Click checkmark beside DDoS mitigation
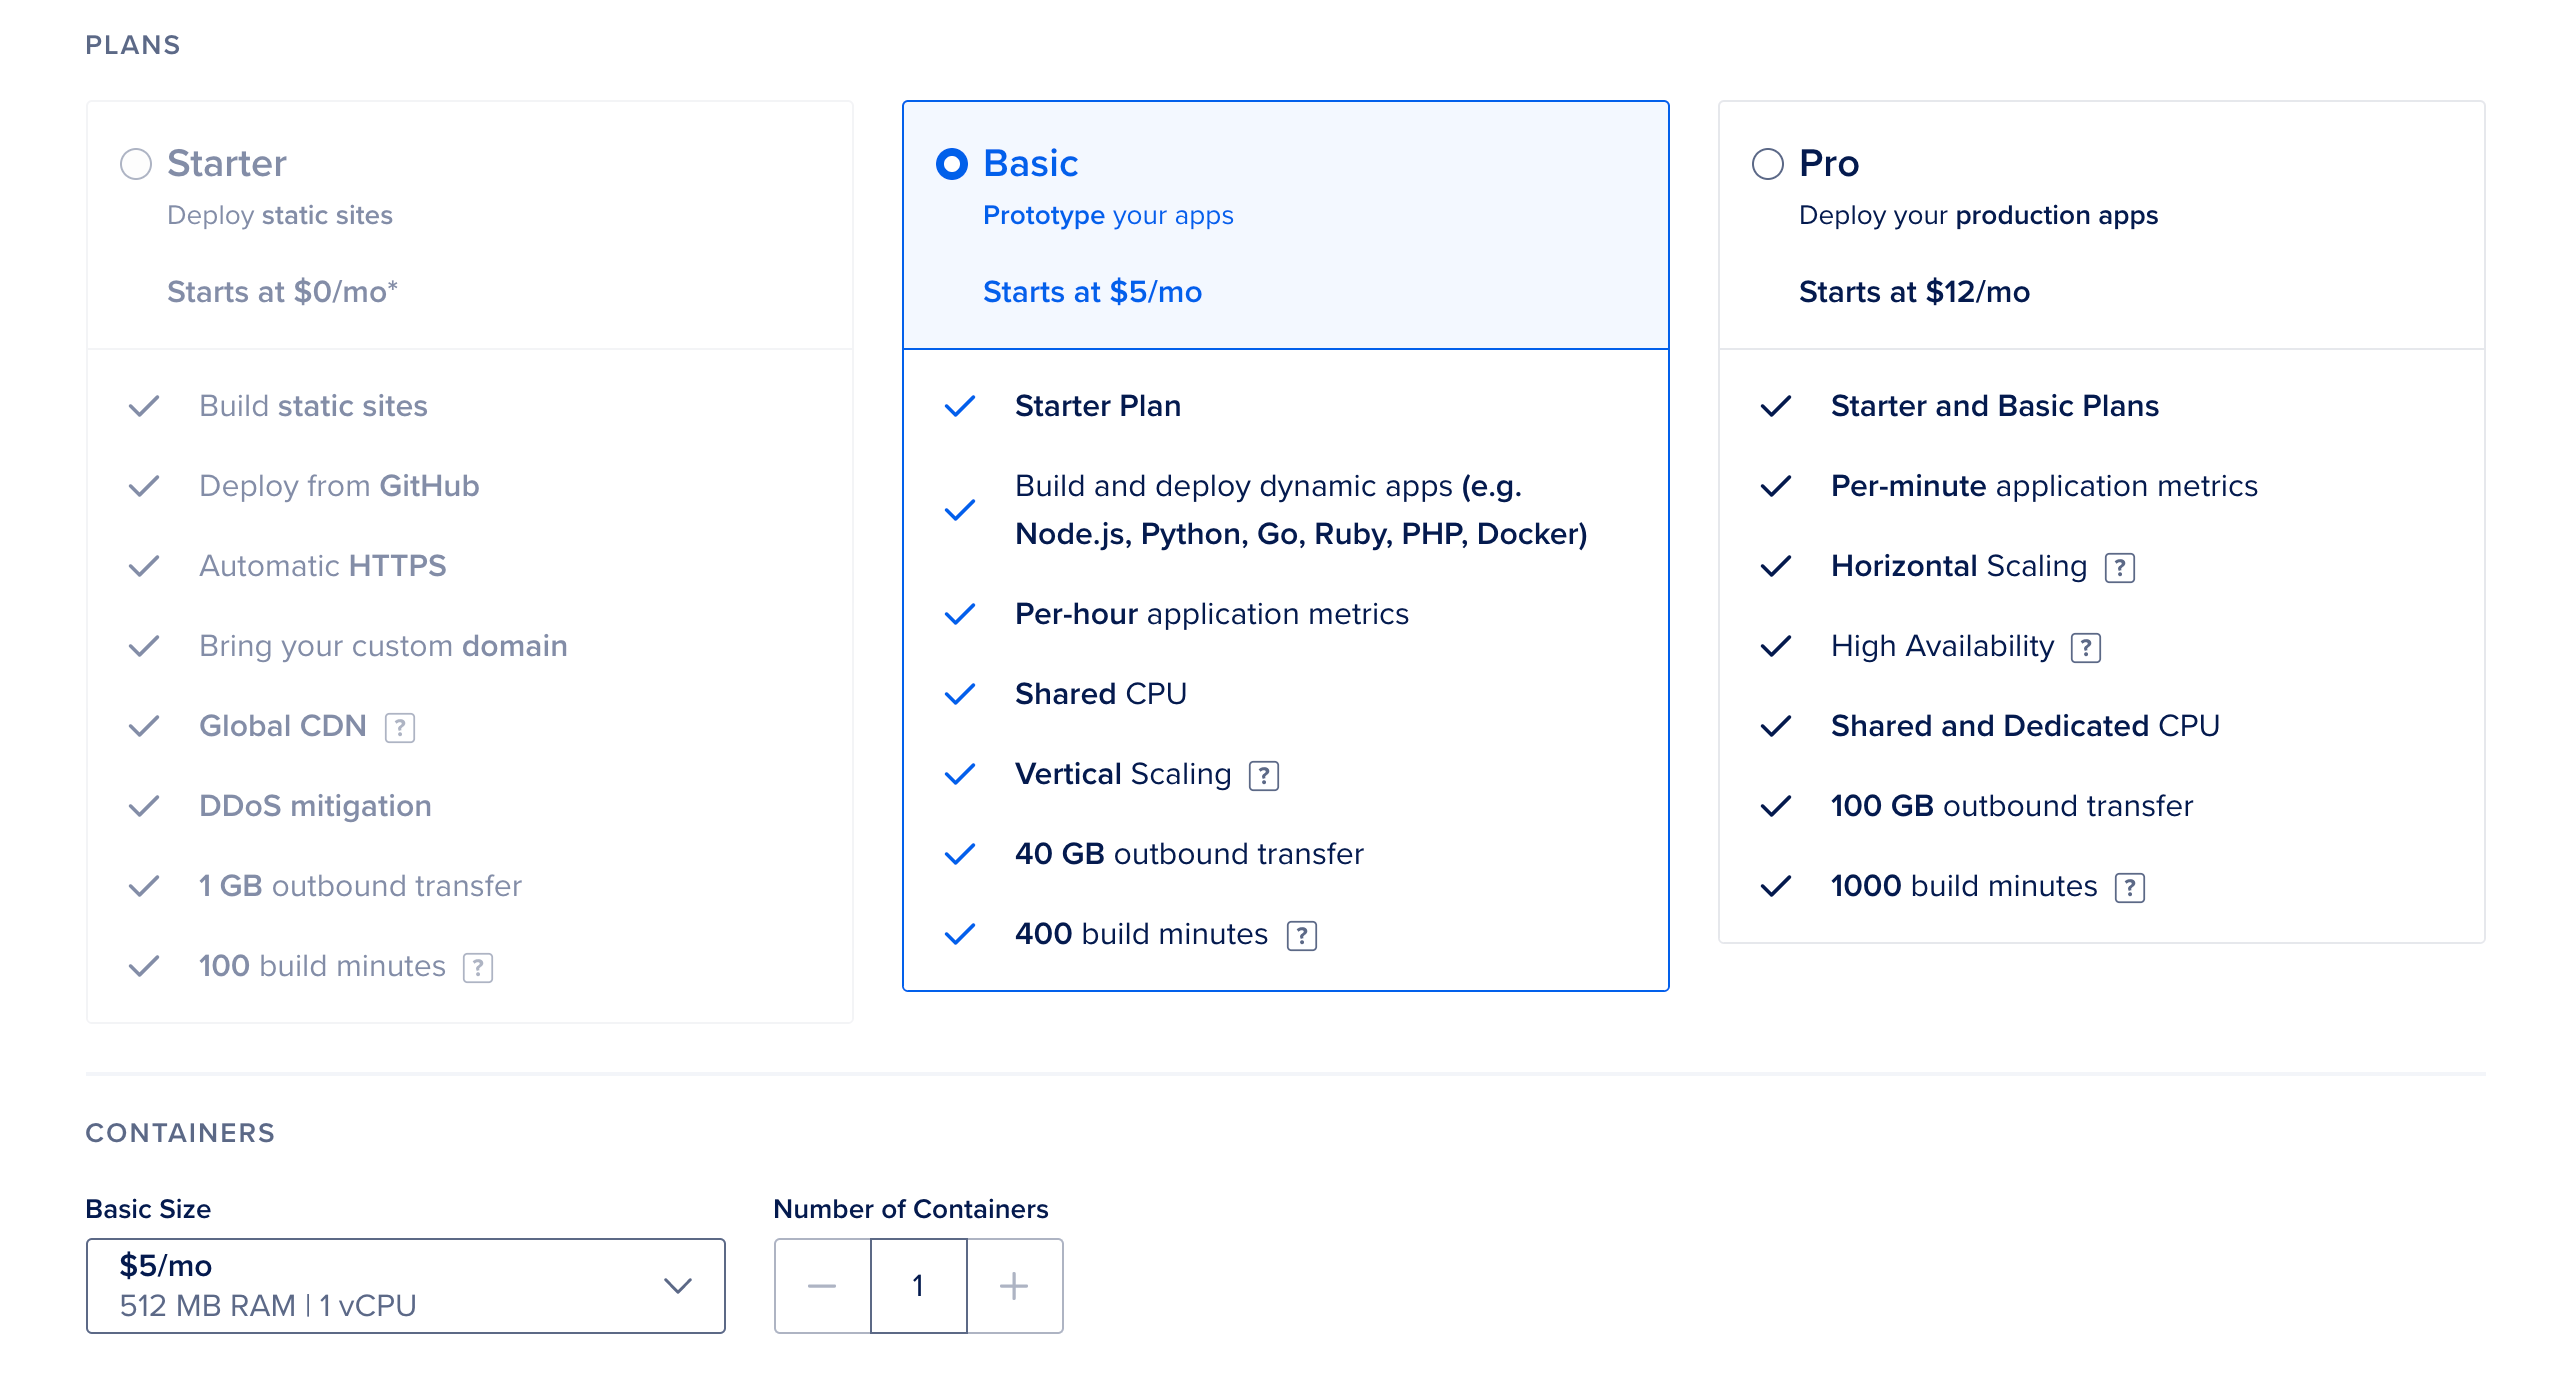Screen dimensions: 2564x1386 tap(144, 806)
